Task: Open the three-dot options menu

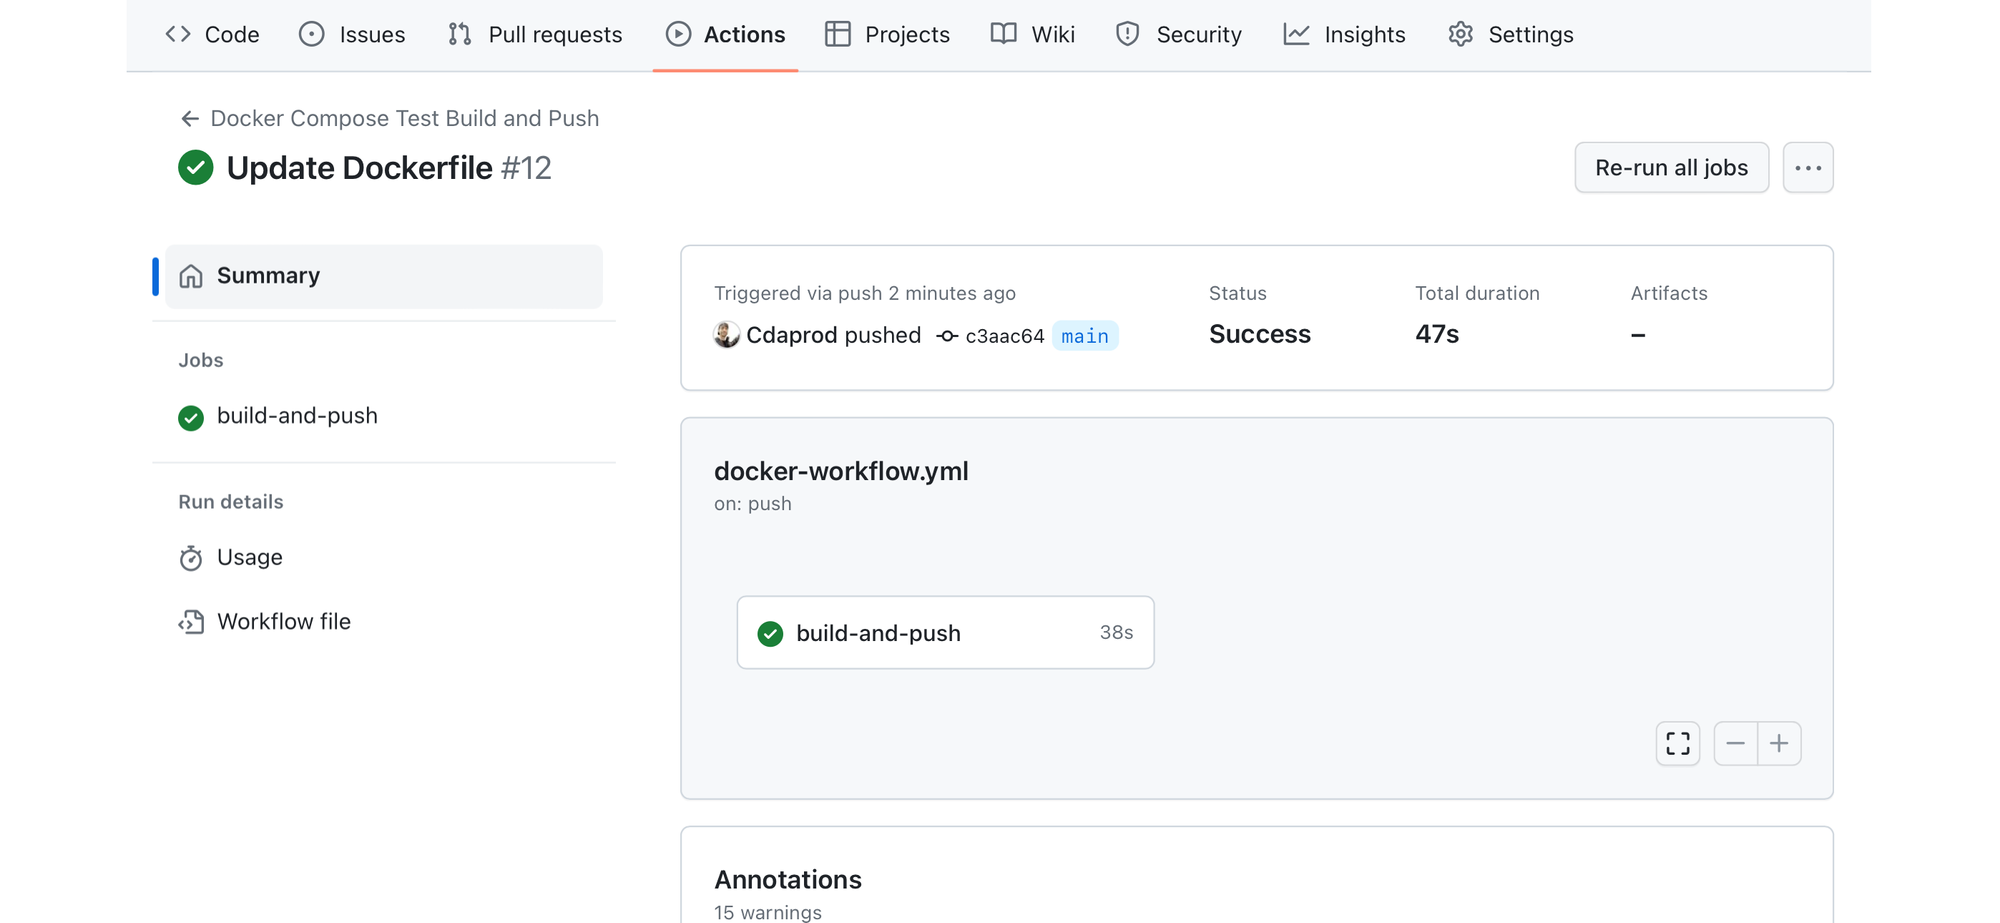Action: click(x=1807, y=168)
